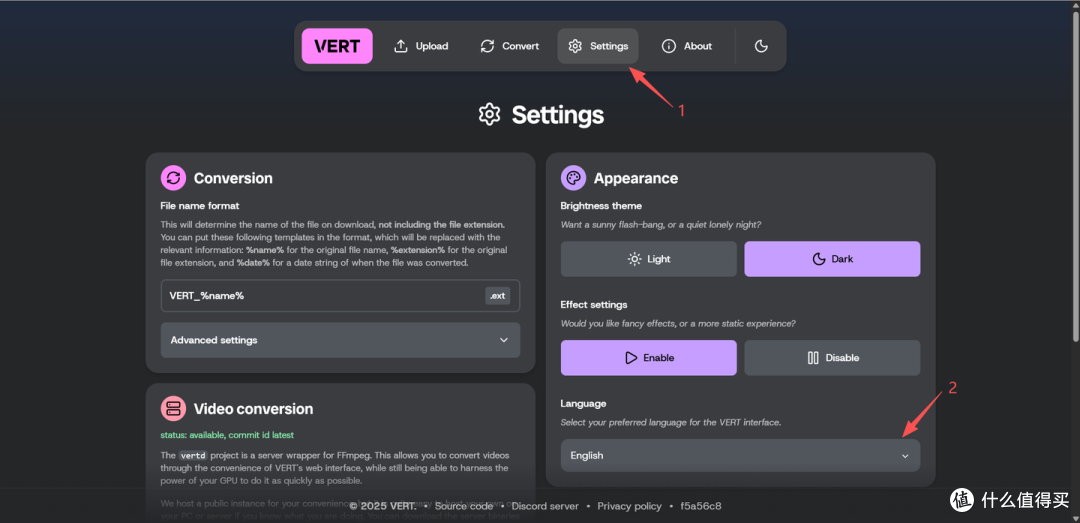Open the Upload page
The width and height of the screenshot is (1080, 523).
[420, 46]
